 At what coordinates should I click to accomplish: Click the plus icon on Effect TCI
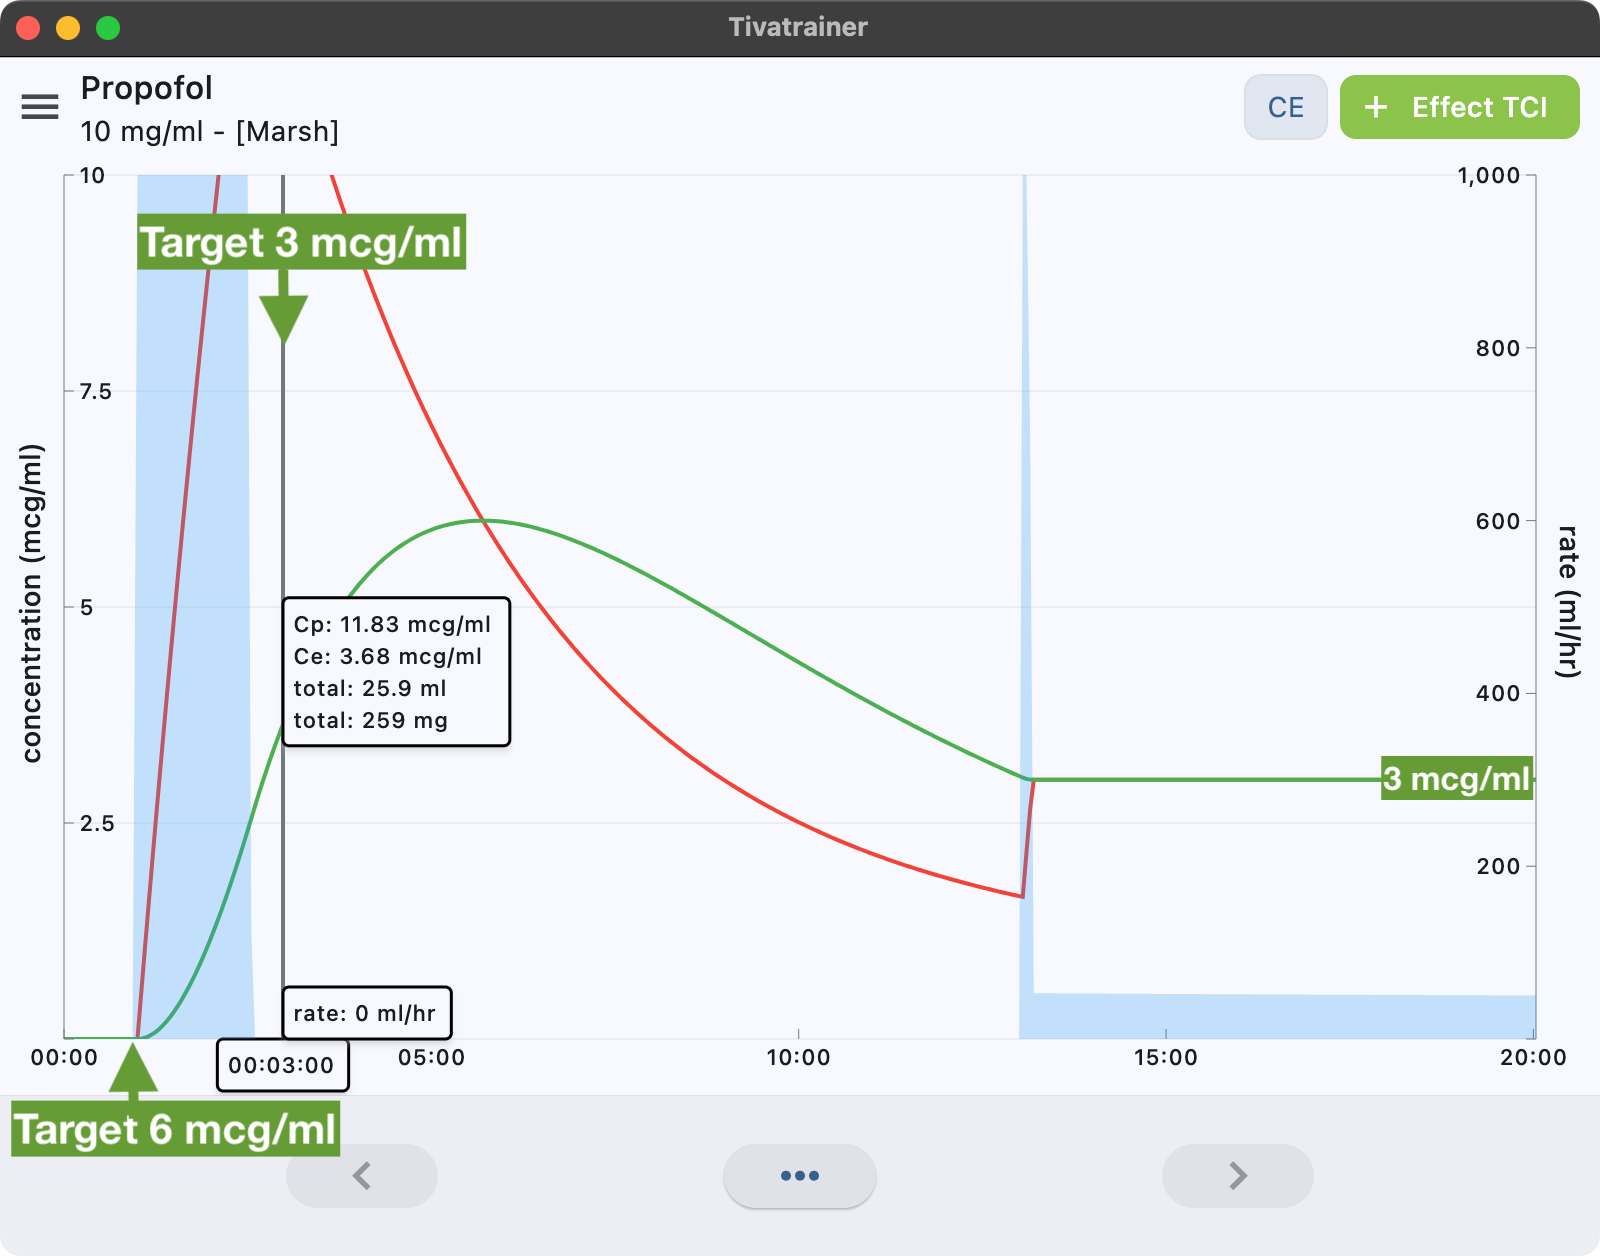point(1376,107)
